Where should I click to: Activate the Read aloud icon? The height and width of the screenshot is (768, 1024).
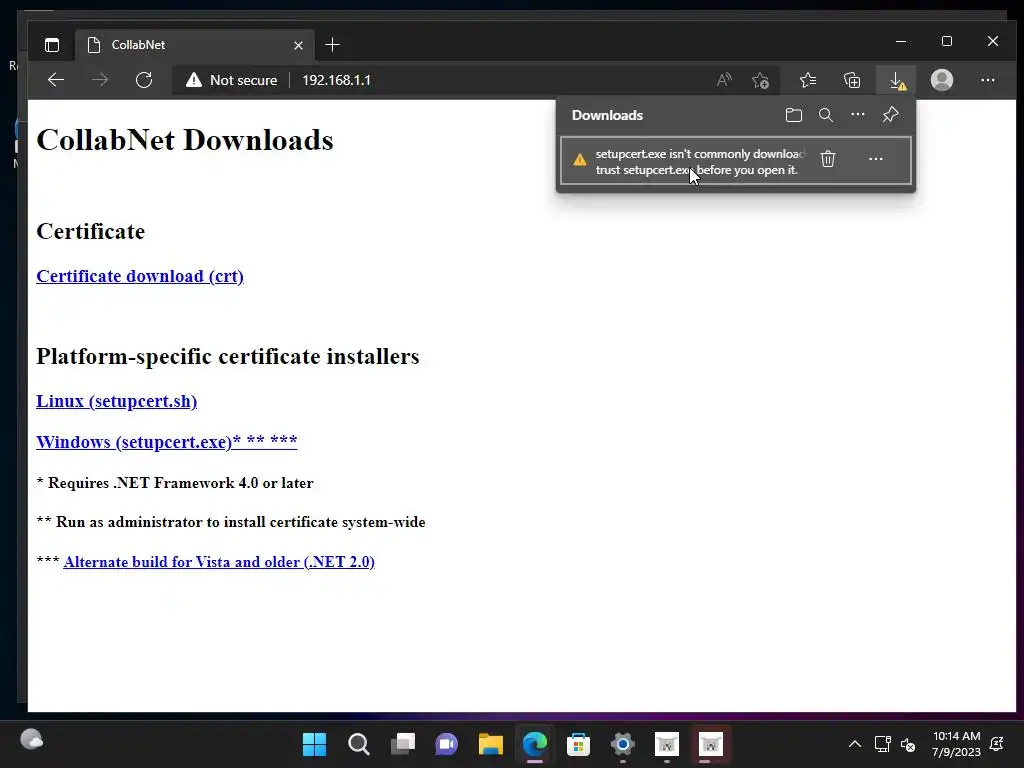click(x=724, y=80)
